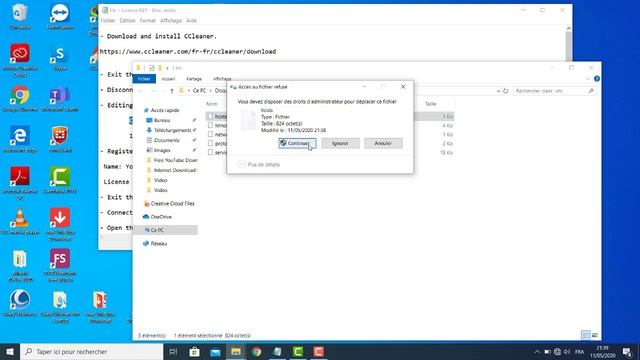The image size is (640, 360).
Task: Open the notification center icon
Action: pyautogui.click(x=627, y=352)
